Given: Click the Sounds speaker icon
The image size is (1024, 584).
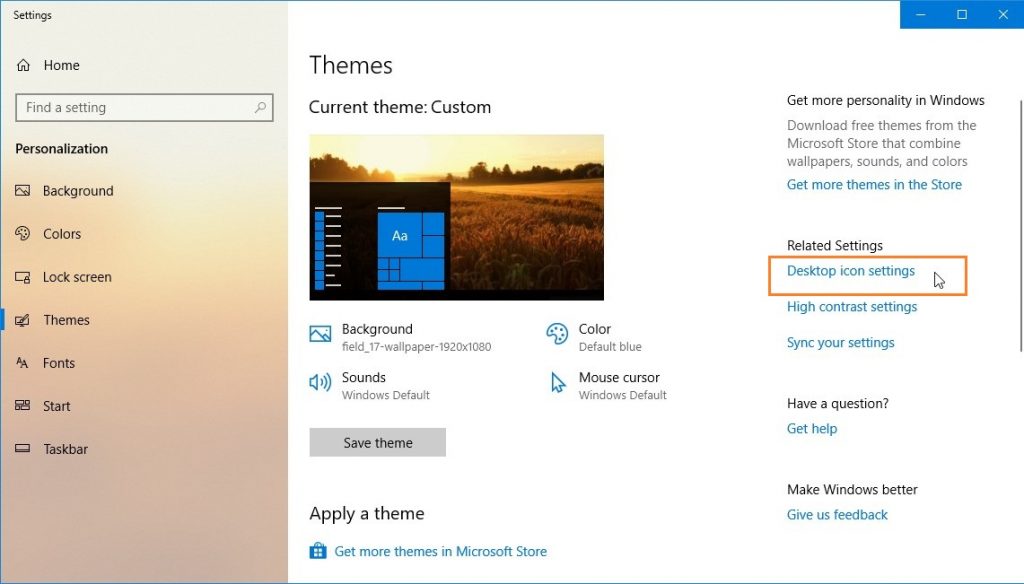Looking at the screenshot, I should coord(320,382).
